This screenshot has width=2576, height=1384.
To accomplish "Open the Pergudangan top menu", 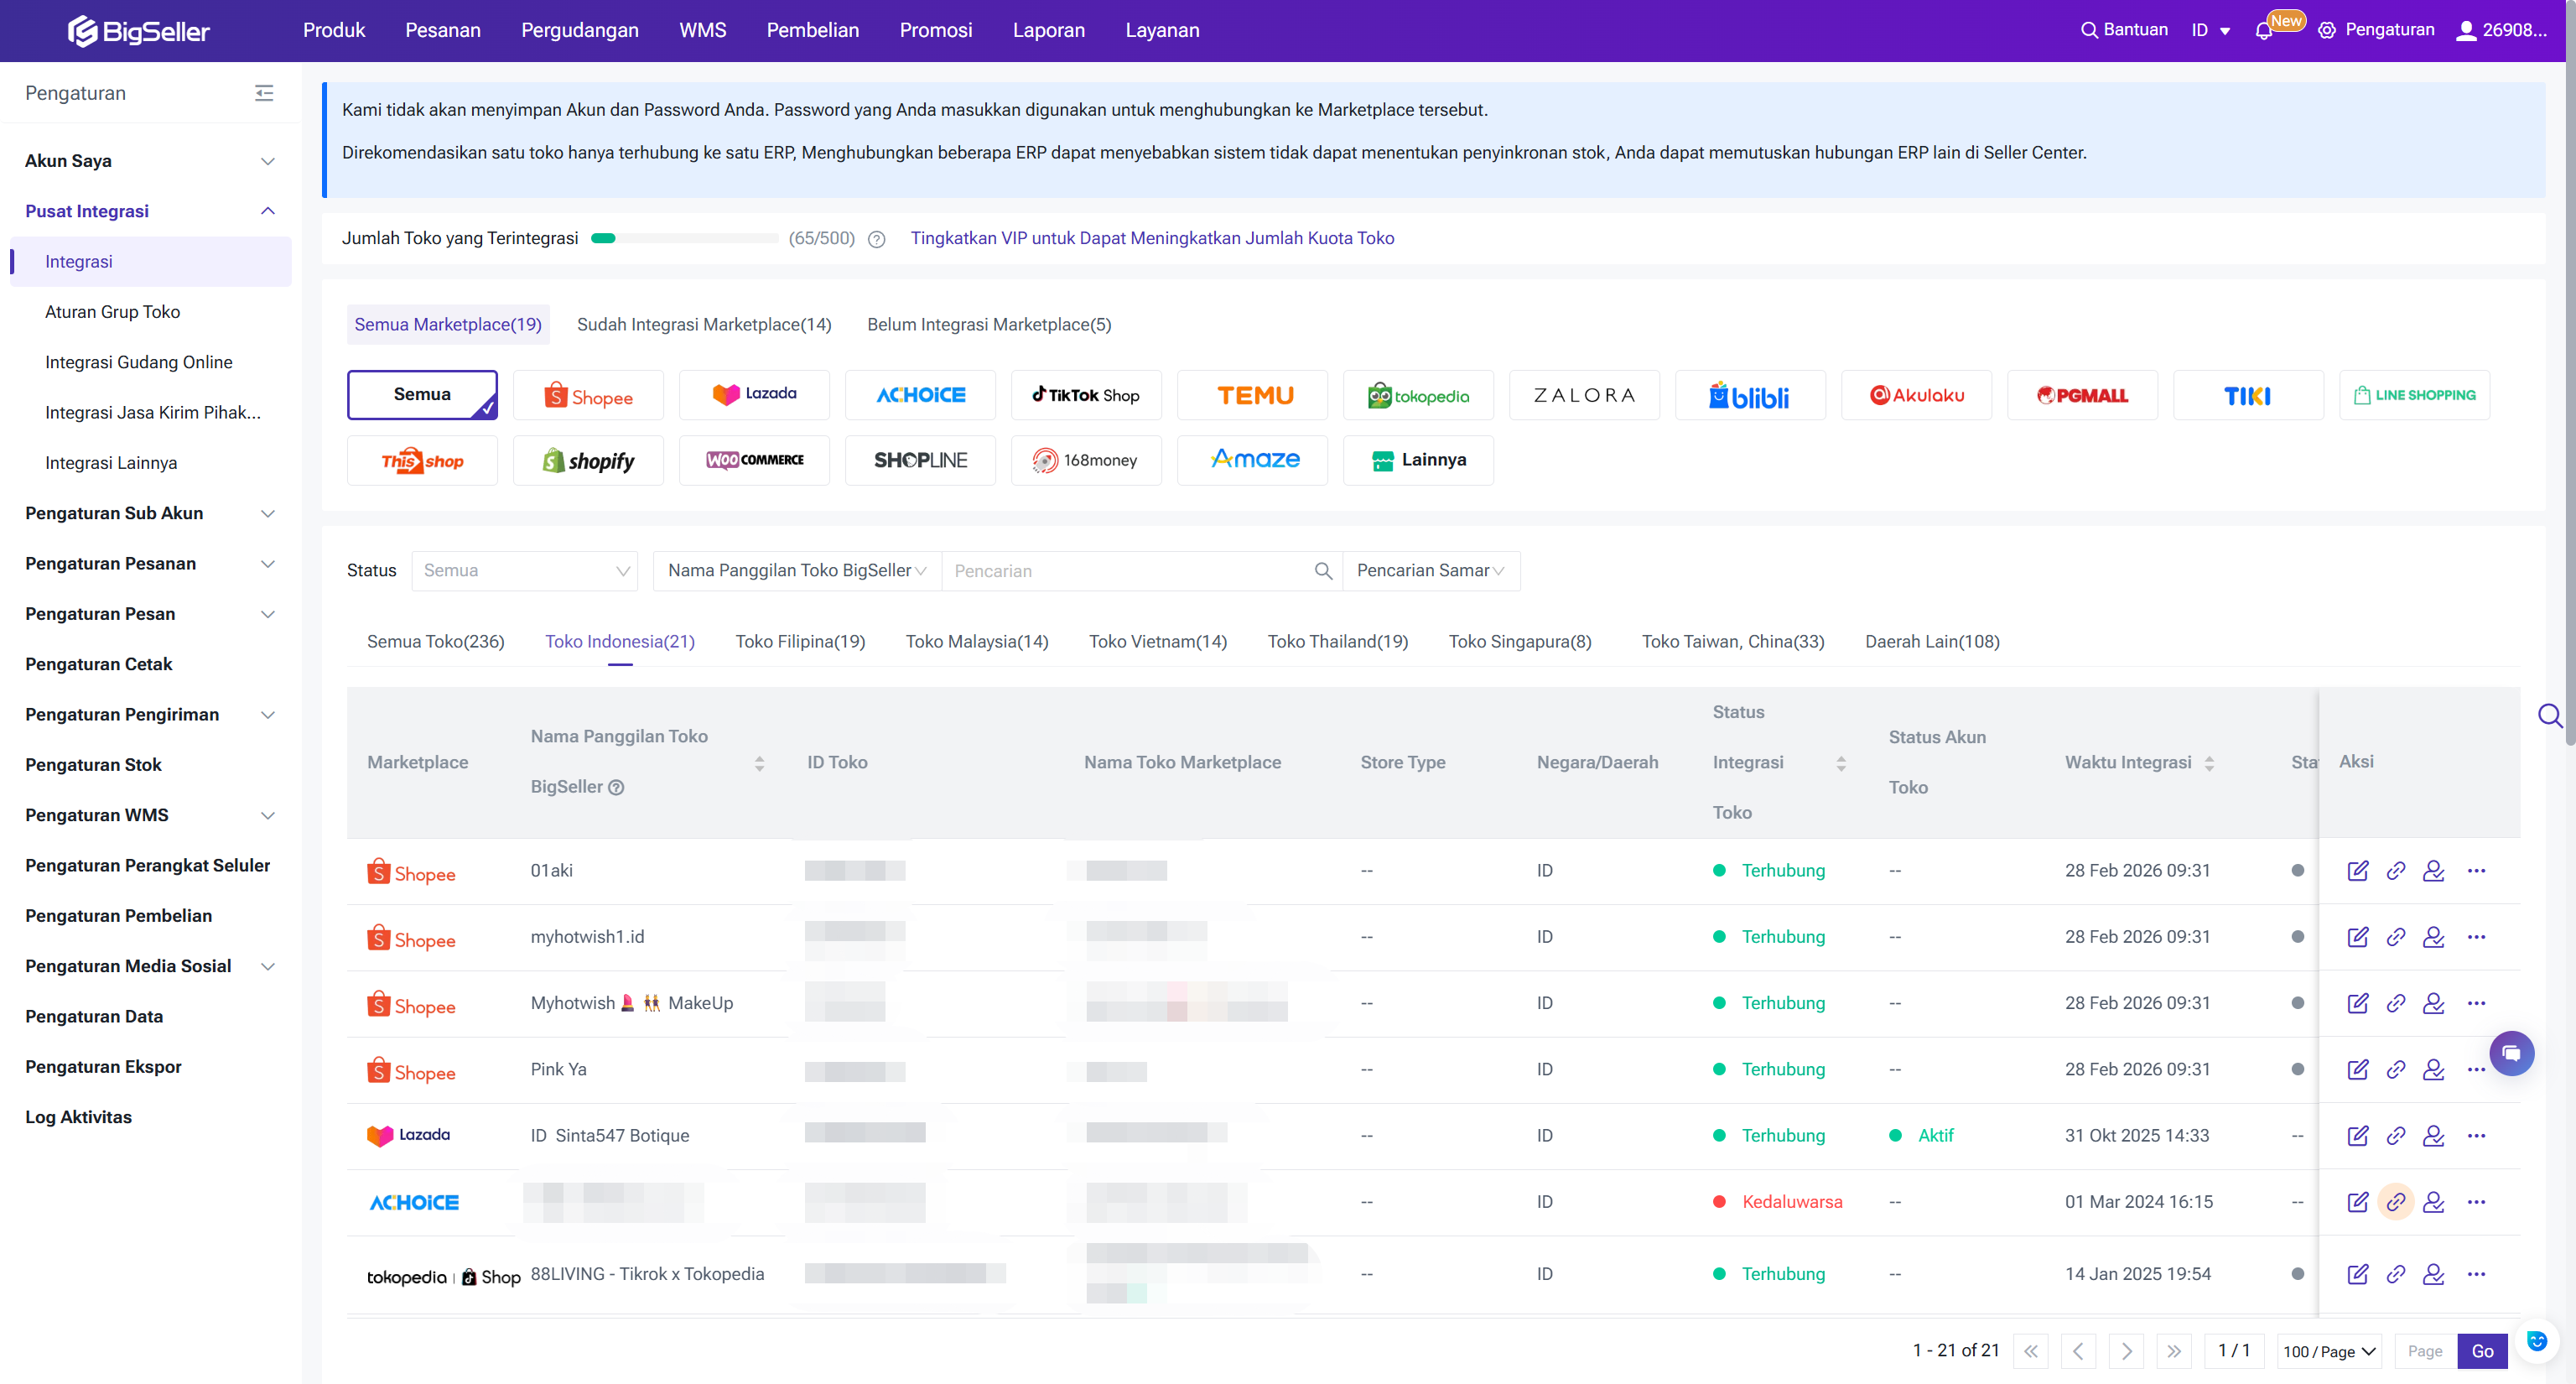I will point(579,30).
